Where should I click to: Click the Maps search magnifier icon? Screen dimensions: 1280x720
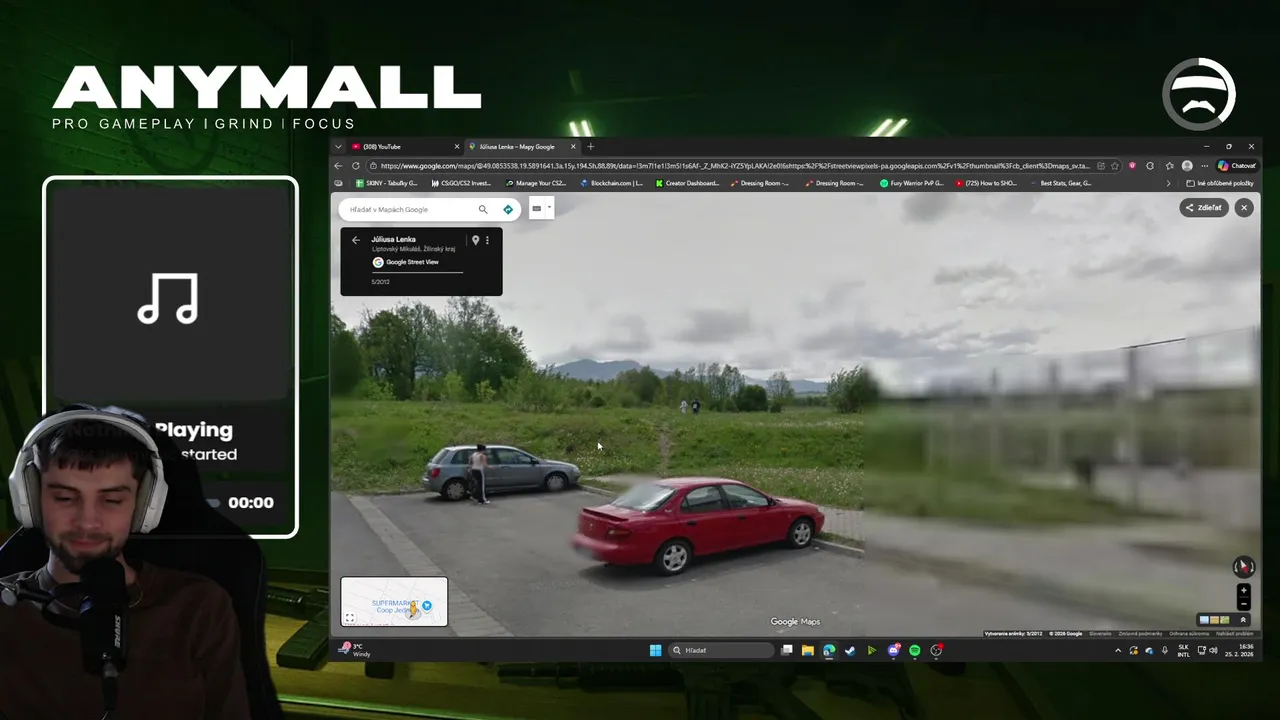click(x=483, y=209)
